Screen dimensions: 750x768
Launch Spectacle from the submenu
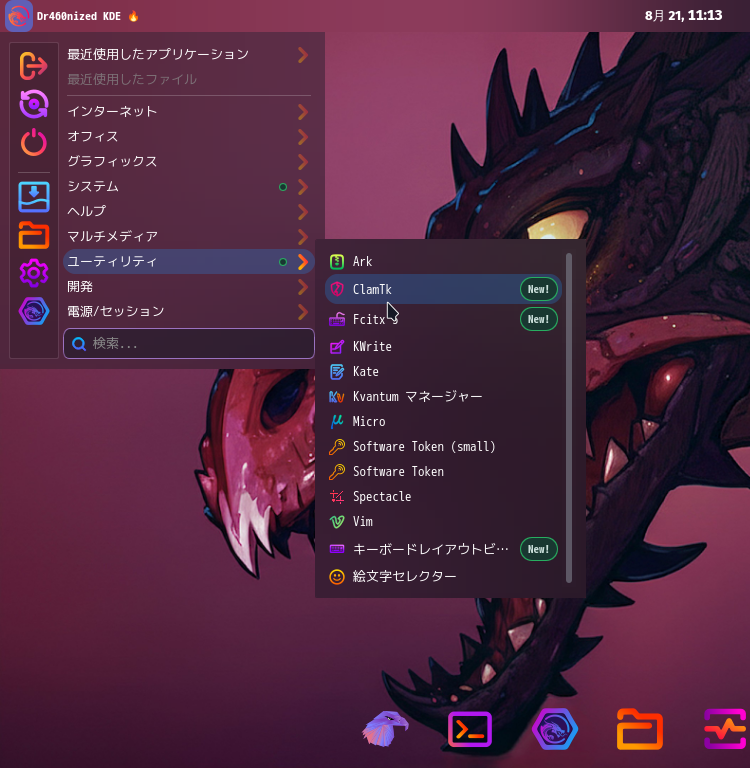[443, 497]
